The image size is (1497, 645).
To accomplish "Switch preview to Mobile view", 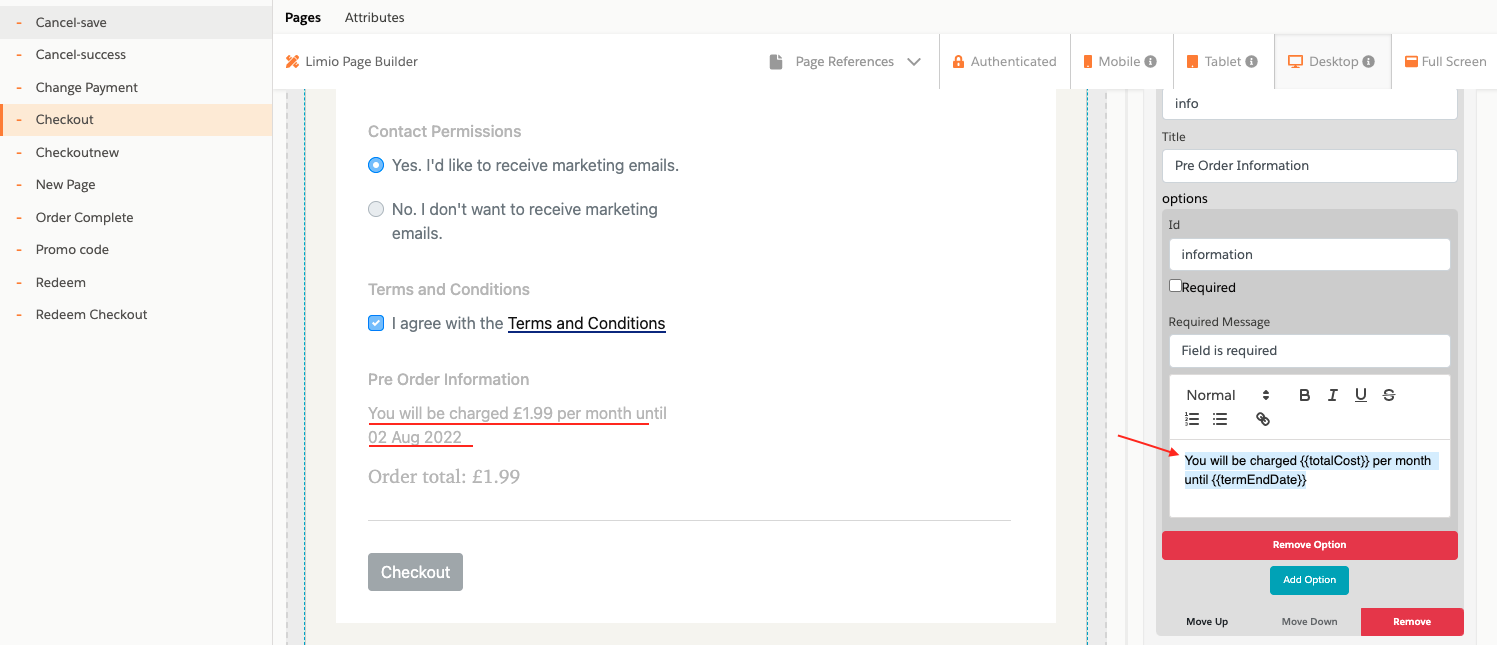I will point(1120,61).
